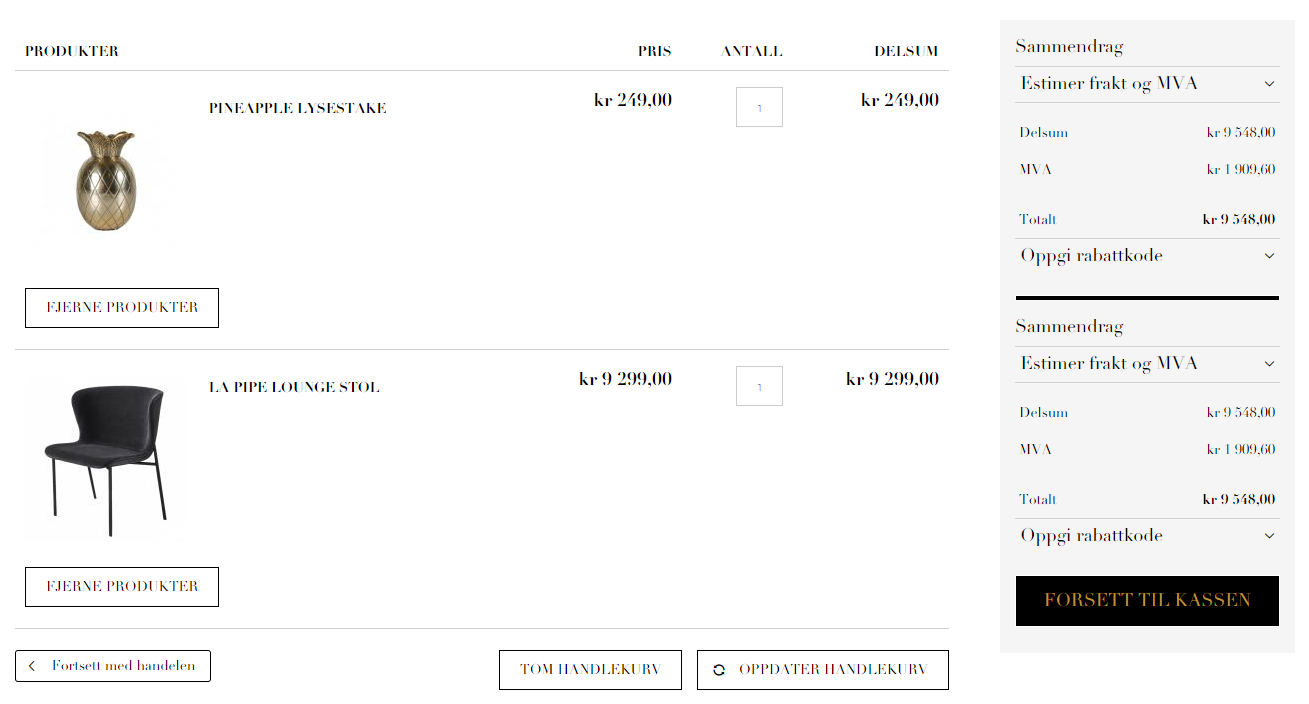Screen dimensions: 1309x704
Task: Expand the lower Estimer frakt og MVA chevron
Action: pyautogui.click(x=1269, y=364)
